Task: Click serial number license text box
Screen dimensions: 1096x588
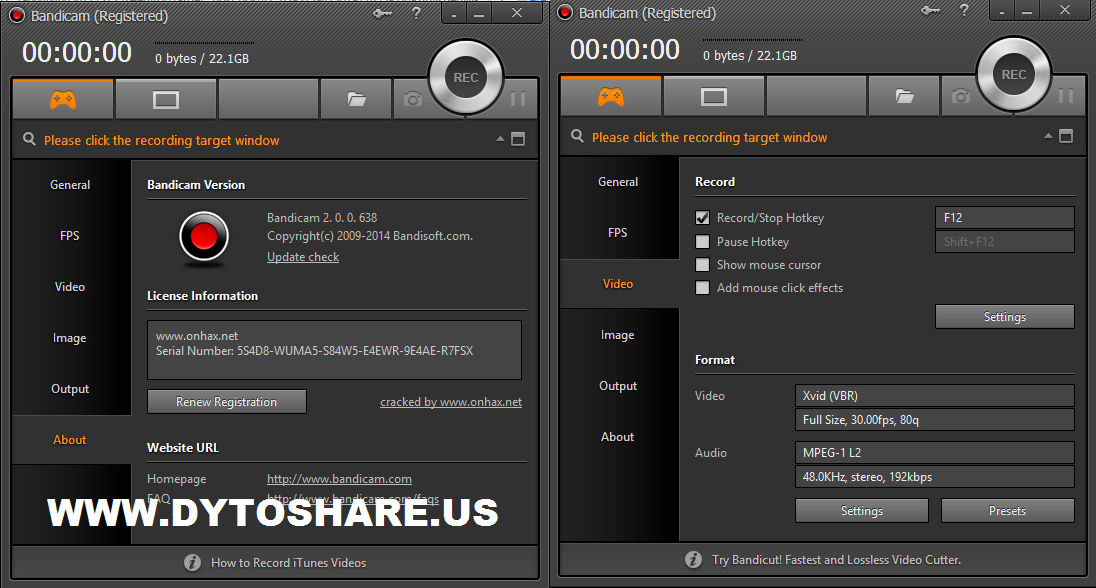Action: tap(334, 350)
